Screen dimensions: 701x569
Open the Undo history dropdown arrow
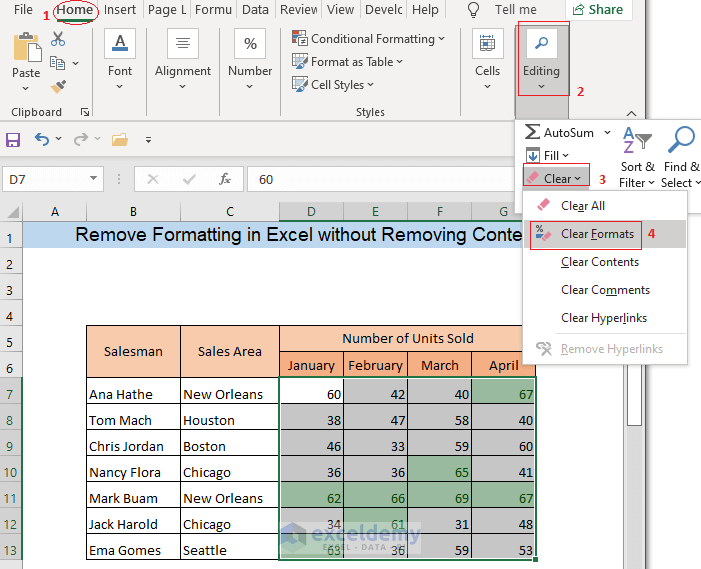pyautogui.click(x=59, y=139)
